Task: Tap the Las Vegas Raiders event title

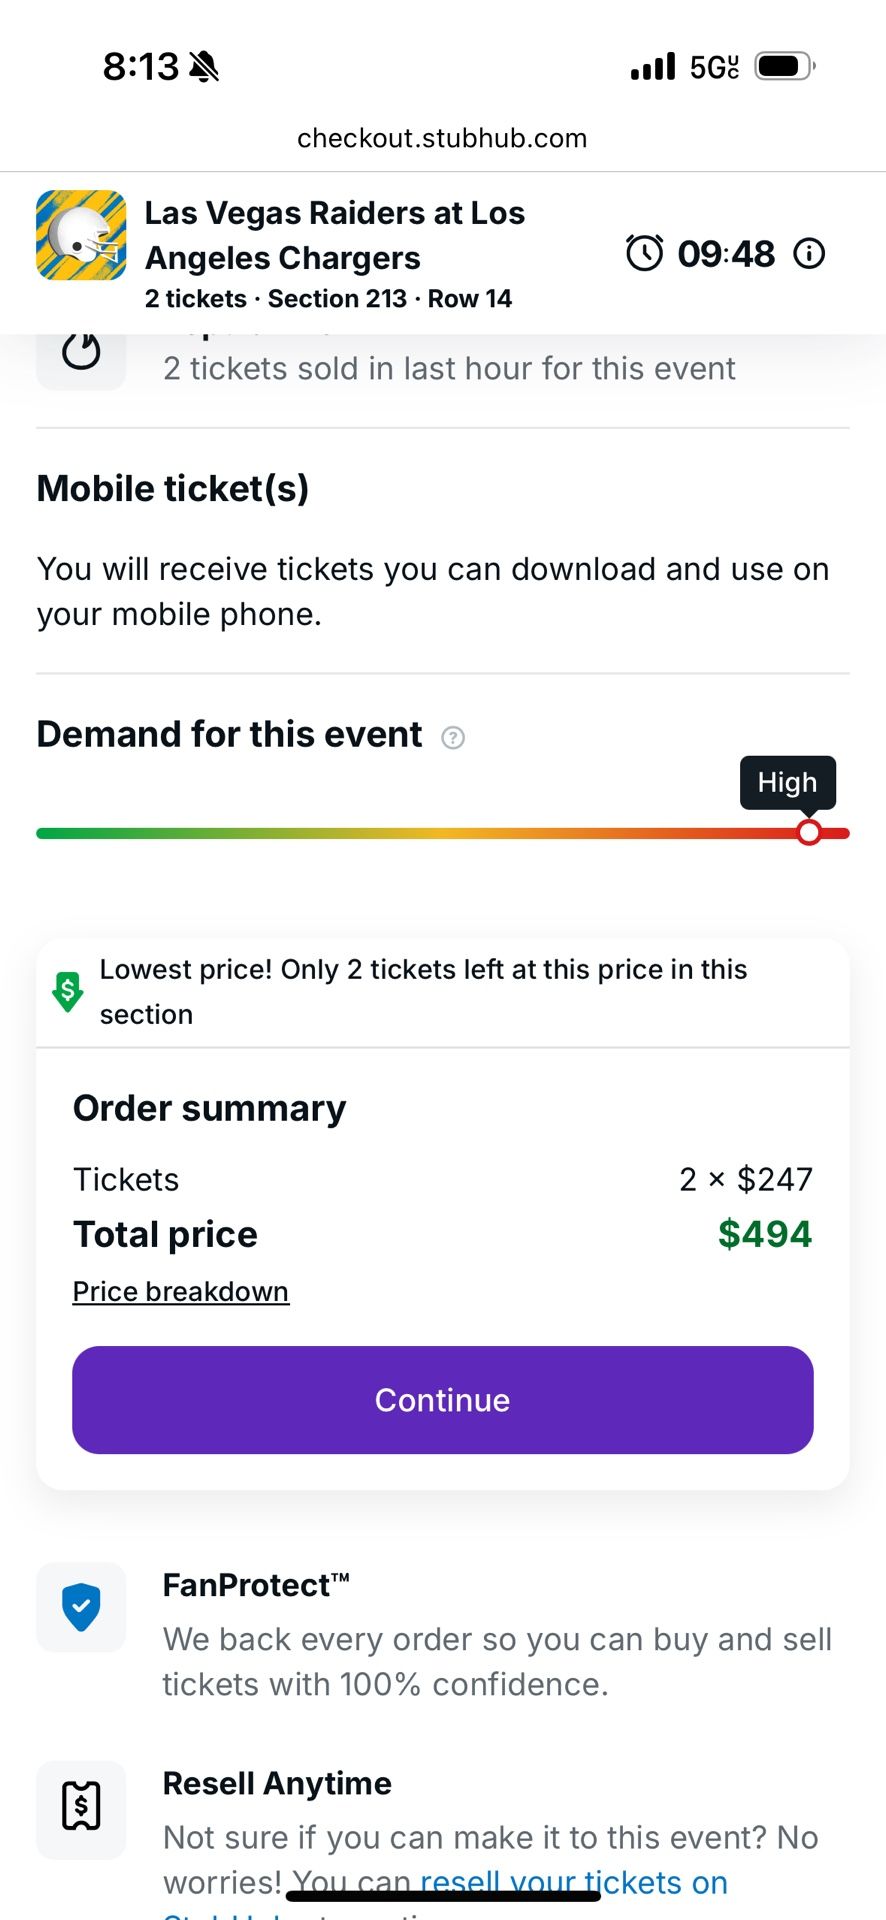Action: click(335, 235)
